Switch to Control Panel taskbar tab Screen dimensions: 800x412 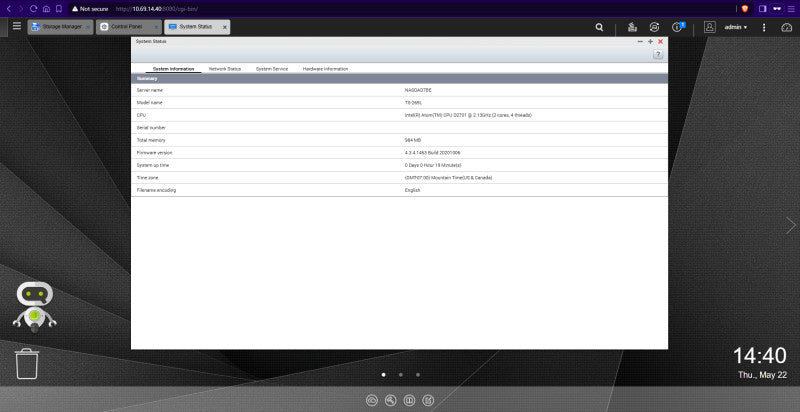pos(129,27)
